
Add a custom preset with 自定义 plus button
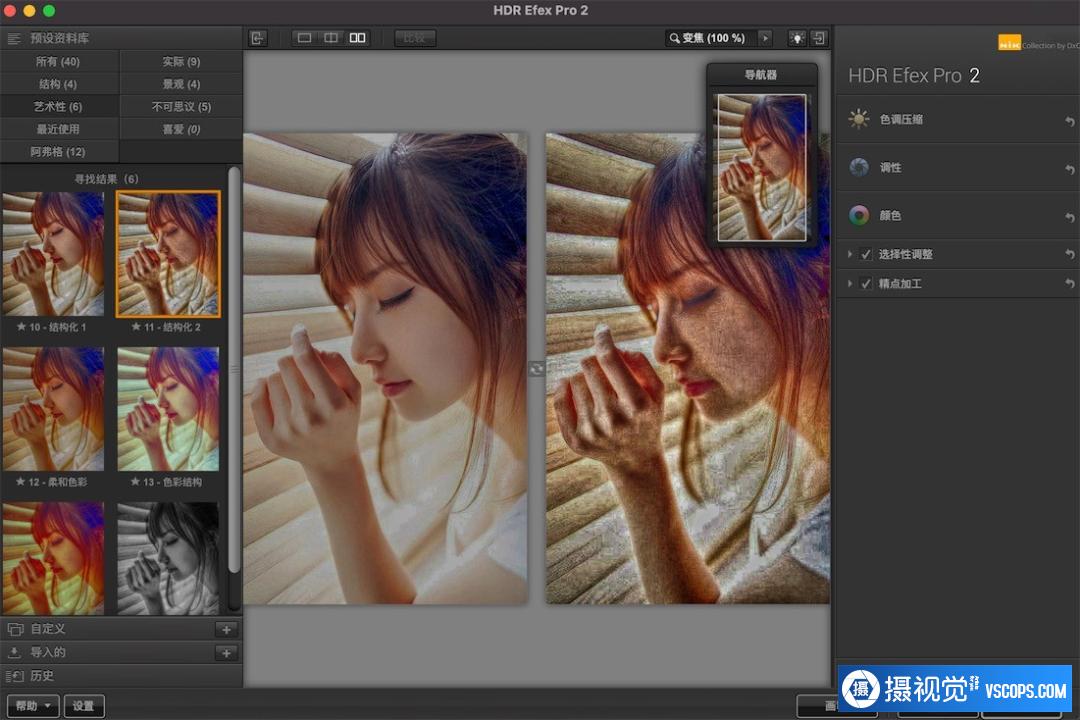(226, 629)
